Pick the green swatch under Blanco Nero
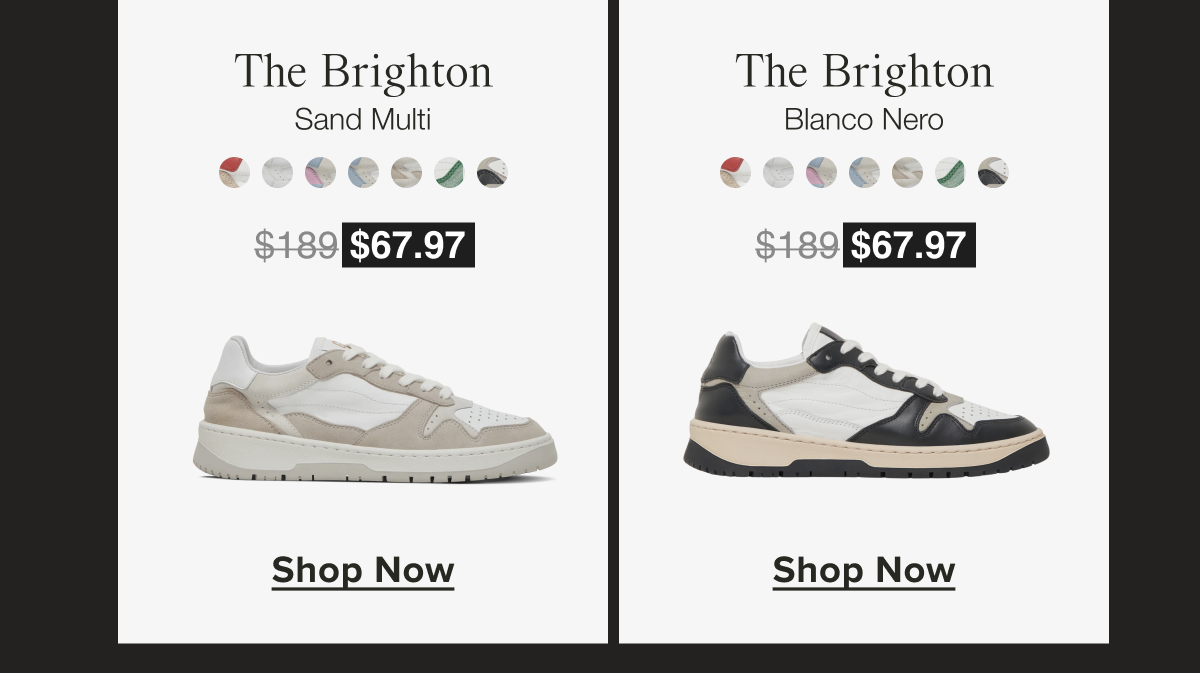 (x=950, y=172)
